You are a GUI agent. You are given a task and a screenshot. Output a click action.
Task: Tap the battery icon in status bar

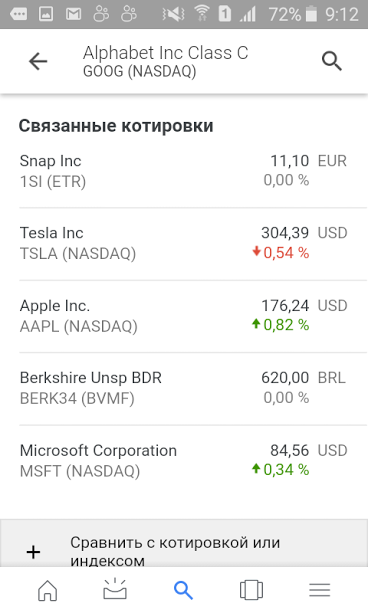(311, 14)
